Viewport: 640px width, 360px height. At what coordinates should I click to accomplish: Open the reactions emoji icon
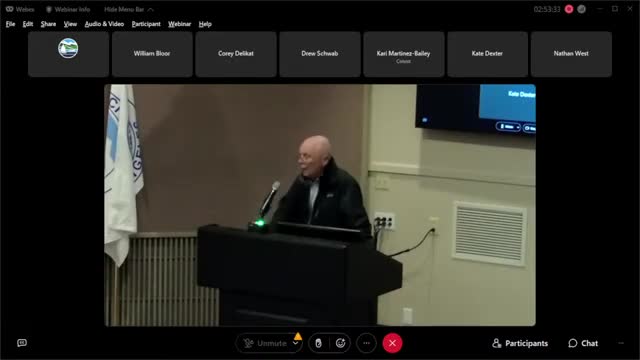pos(340,343)
